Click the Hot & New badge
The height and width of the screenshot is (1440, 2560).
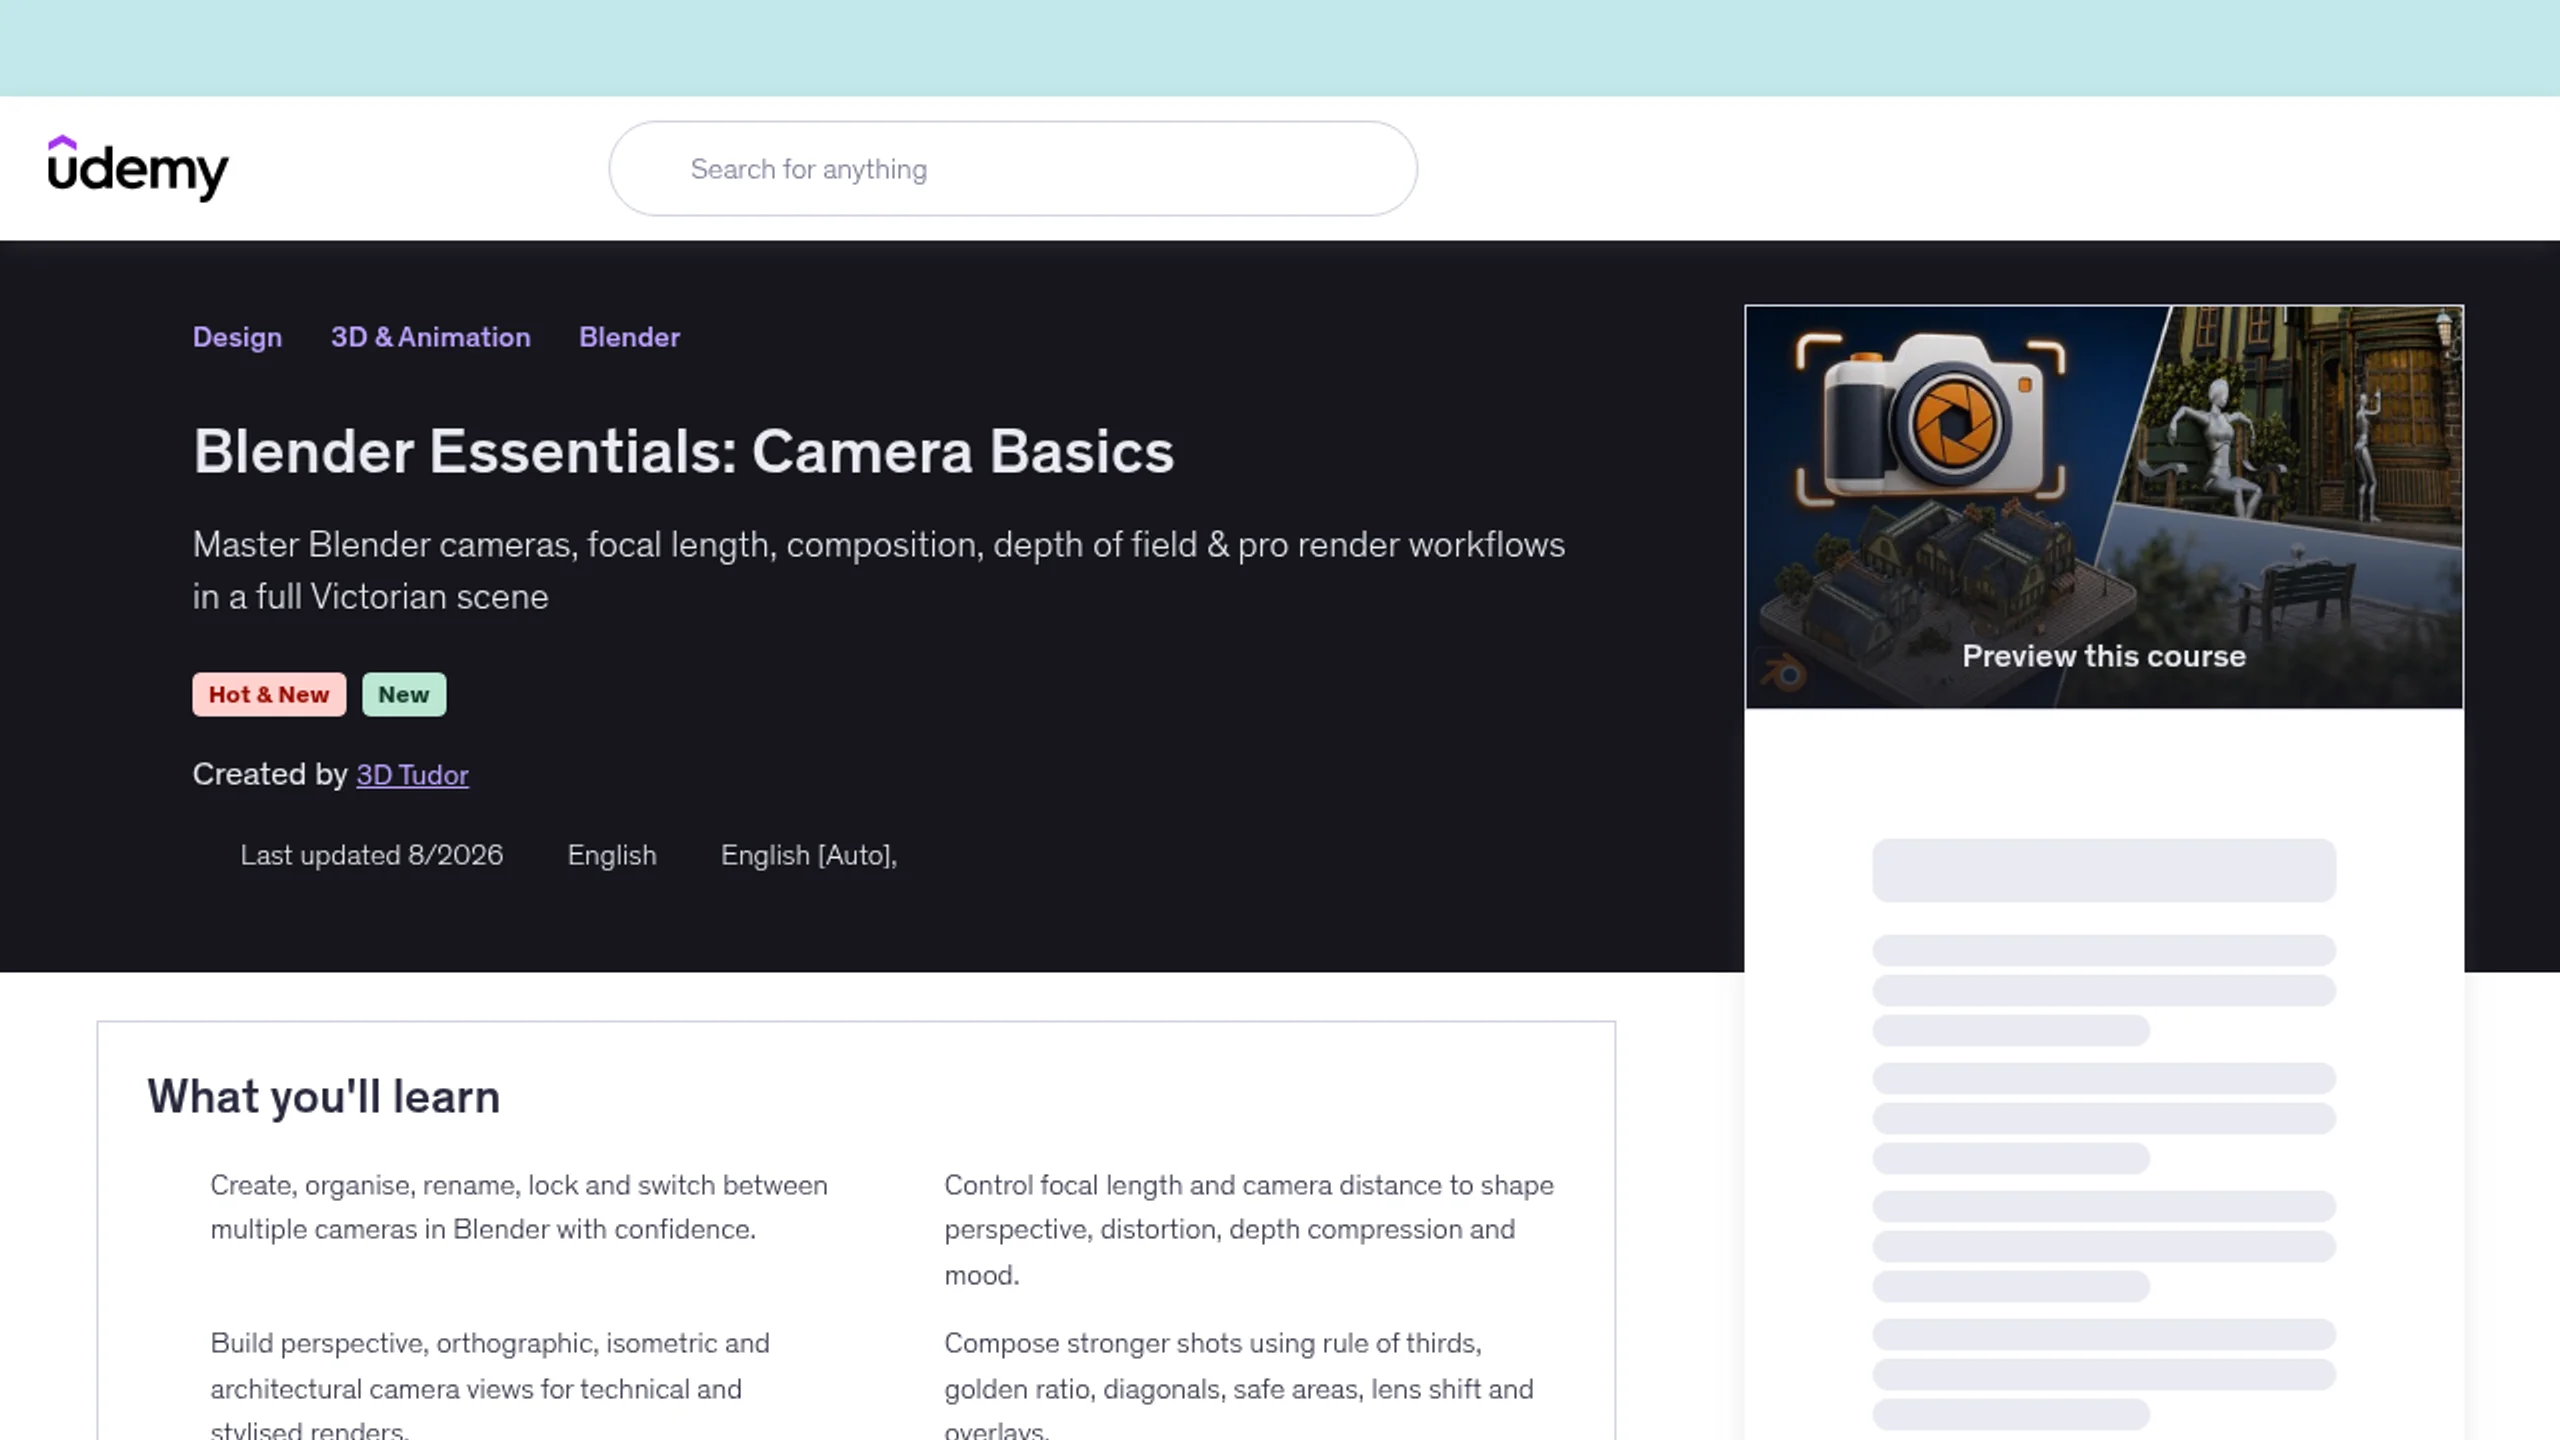[x=269, y=695]
